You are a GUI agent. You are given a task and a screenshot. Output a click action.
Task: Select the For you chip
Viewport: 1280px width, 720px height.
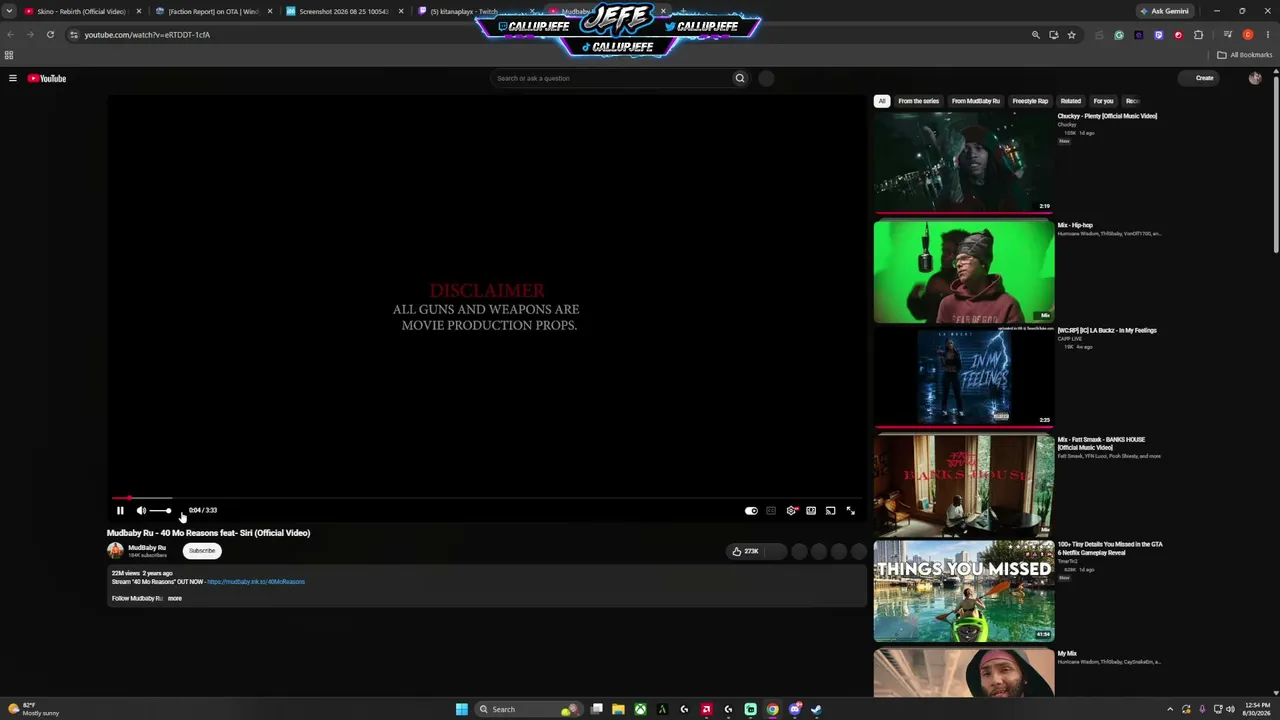1103,101
